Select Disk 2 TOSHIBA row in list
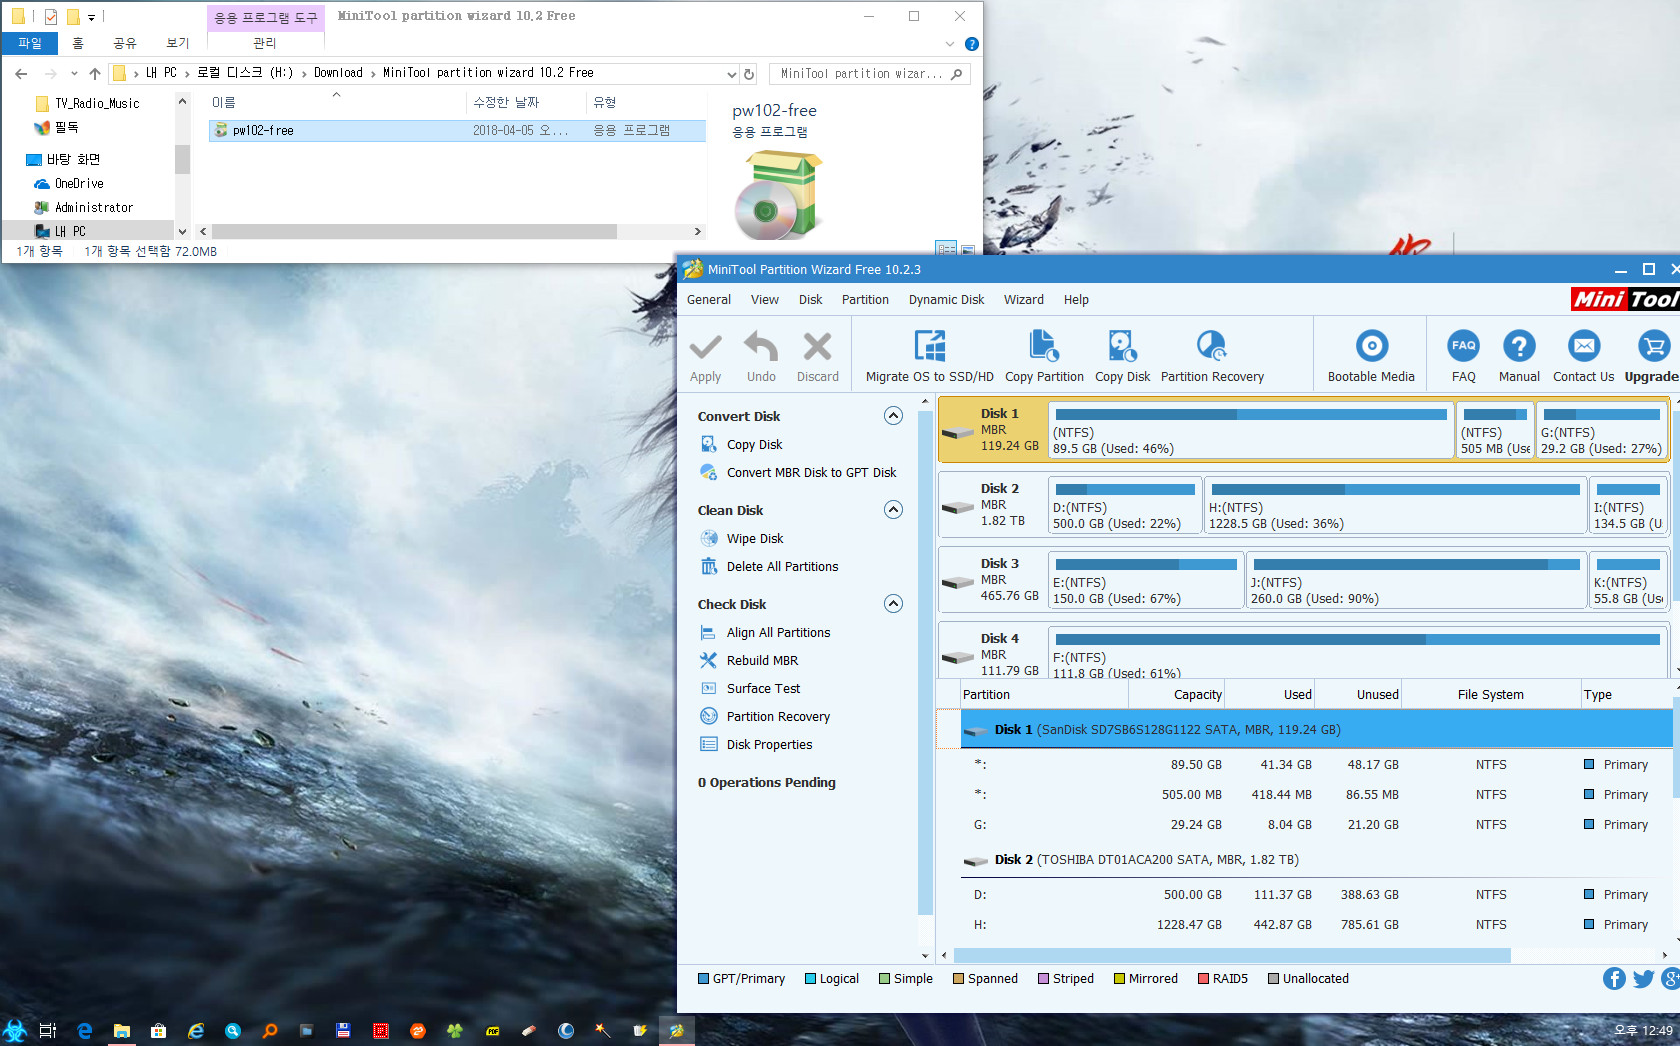The image size is (1680, 1046). click(1314, 860)
